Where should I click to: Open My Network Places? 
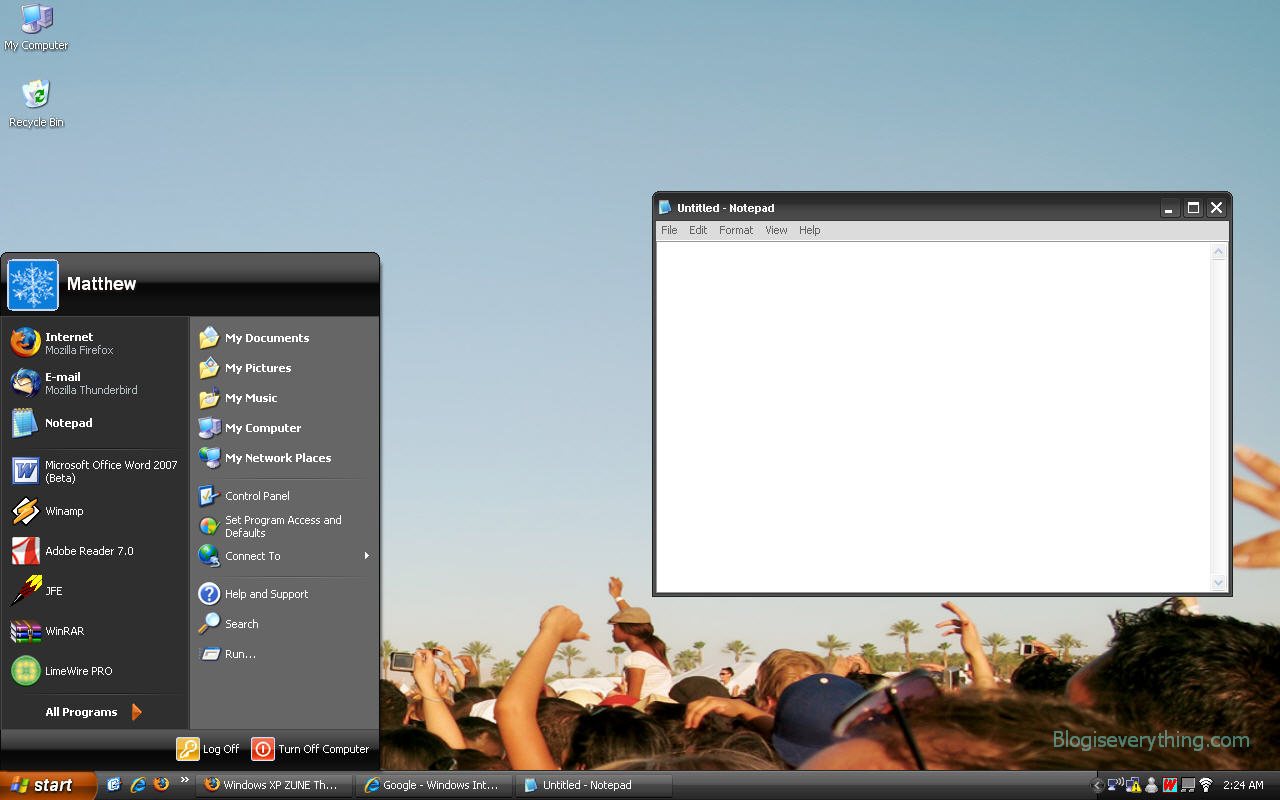click(x=284, y=458)
